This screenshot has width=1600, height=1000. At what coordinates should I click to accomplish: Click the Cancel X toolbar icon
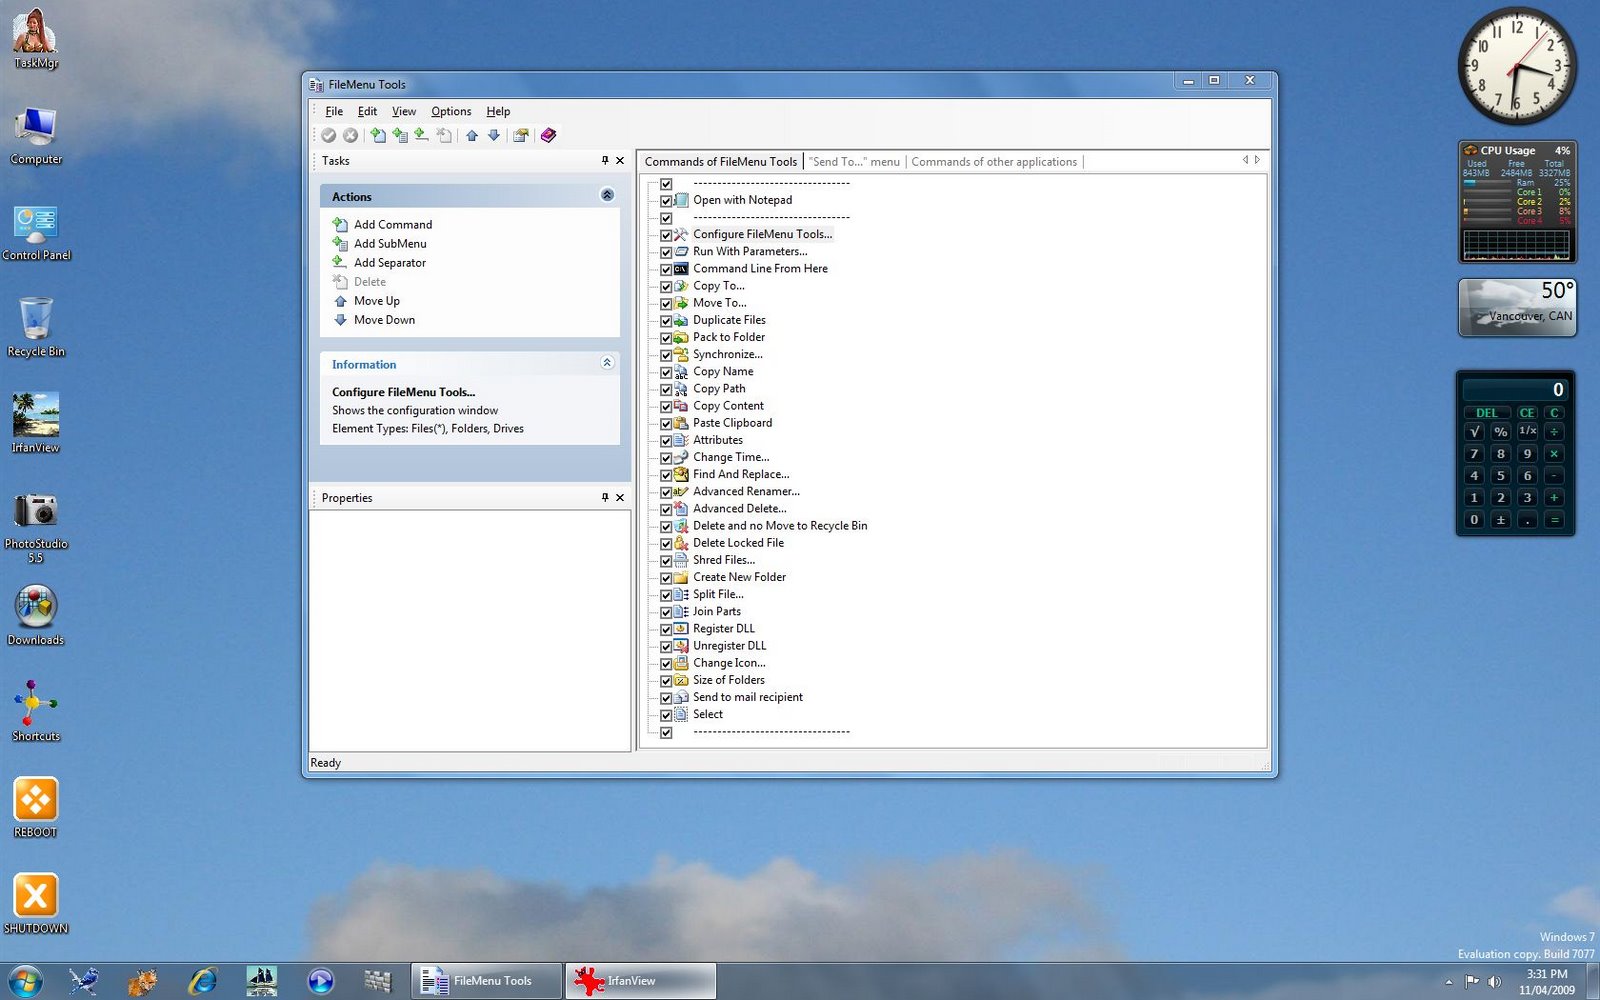tap(350, 135)
